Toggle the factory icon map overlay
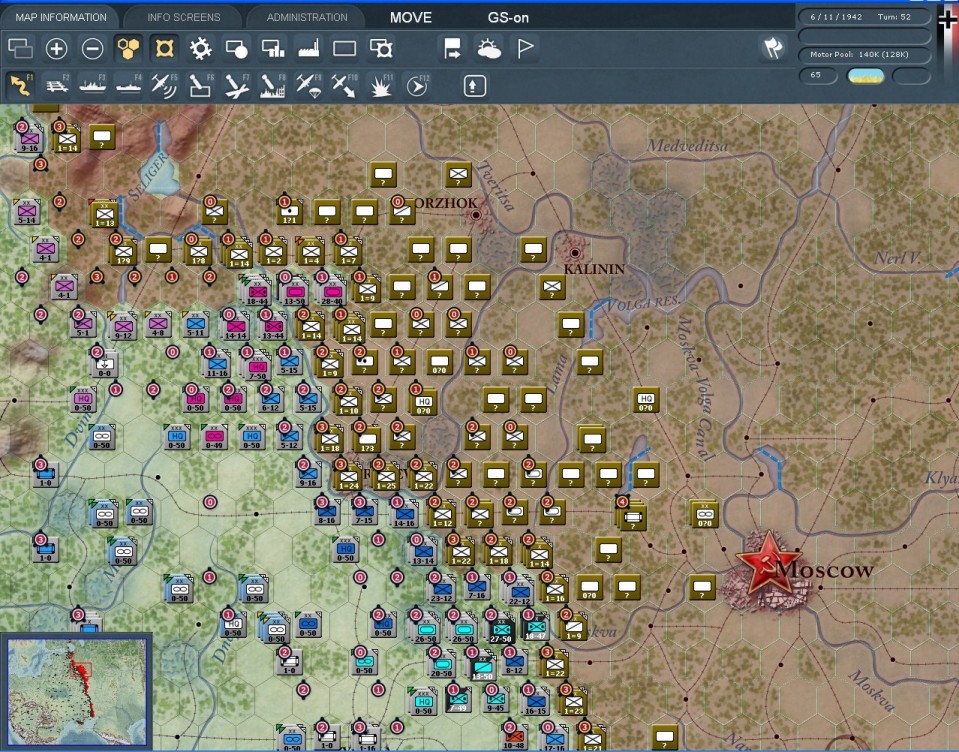The height and width of the screenshot is (752, 959). pos(308,48)
